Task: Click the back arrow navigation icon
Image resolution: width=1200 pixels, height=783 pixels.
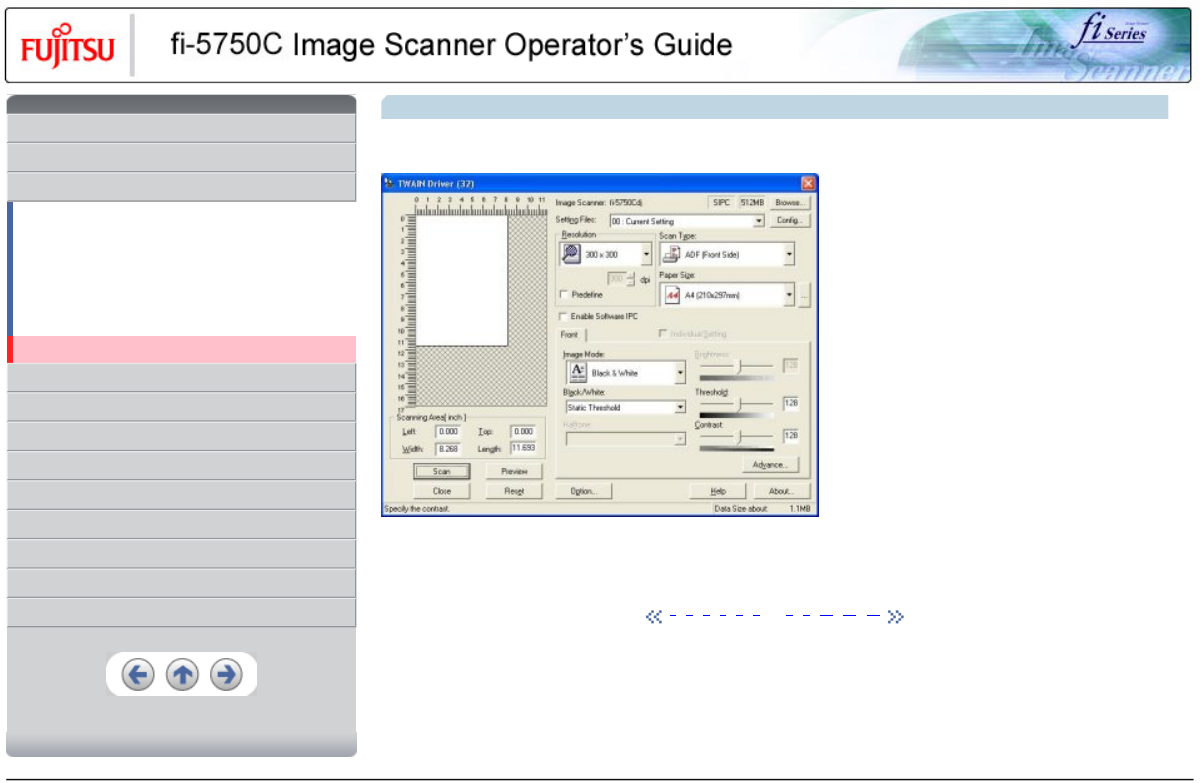Action: 138,675
